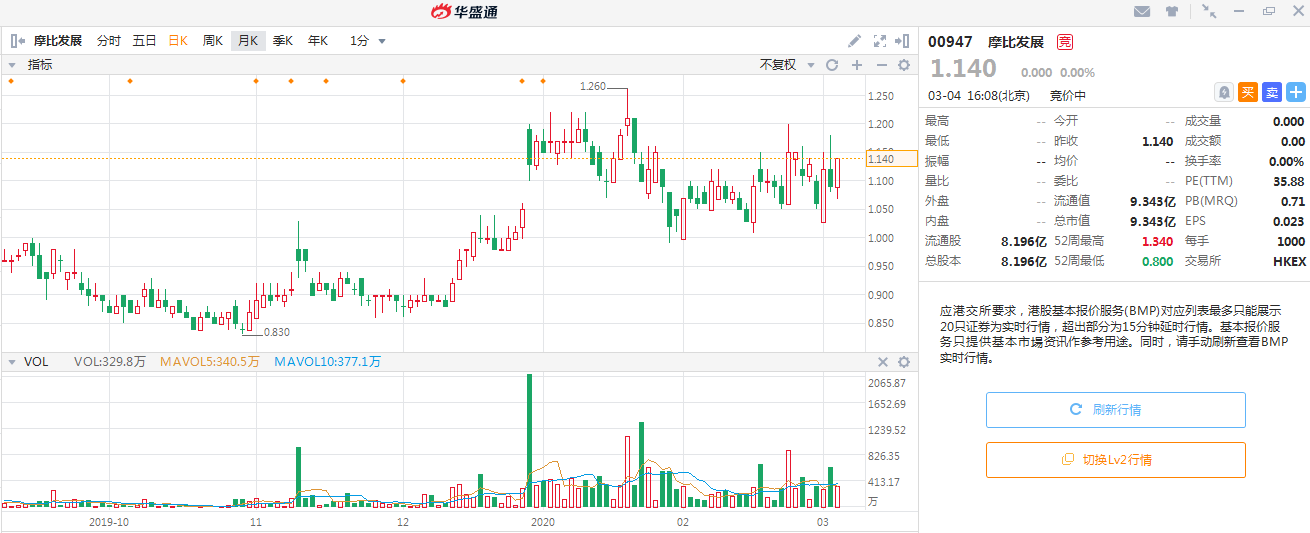This screenshot has width=1310, height=533.
Task: Open VOL indicator settings gear
Action: point(904,362)
